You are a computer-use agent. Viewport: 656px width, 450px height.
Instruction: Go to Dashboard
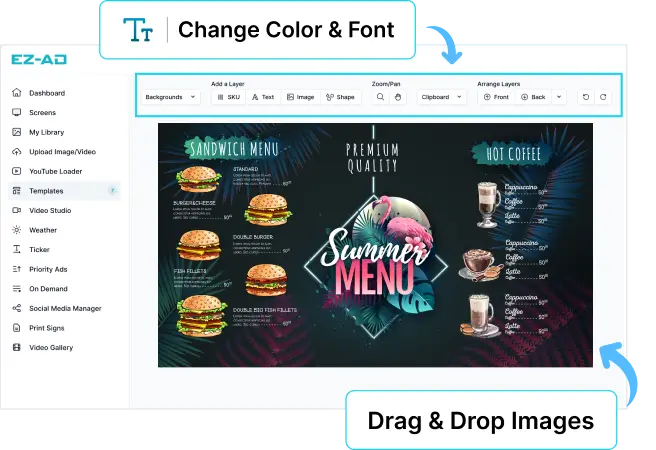click(x=47, y=93)
